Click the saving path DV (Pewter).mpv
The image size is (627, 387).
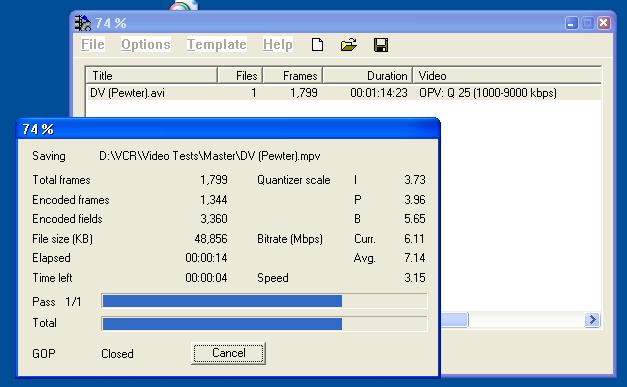click(210, 156)
